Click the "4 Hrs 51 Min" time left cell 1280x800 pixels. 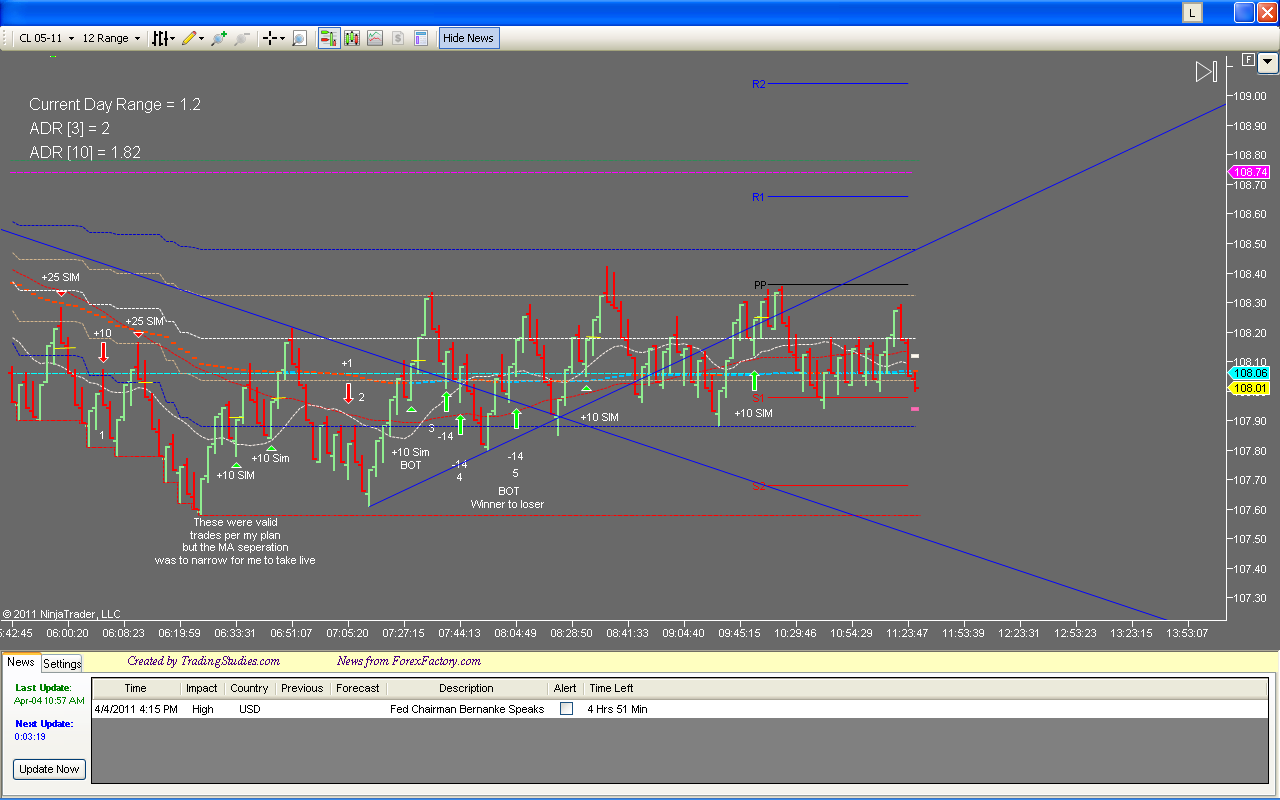(618, 709)
